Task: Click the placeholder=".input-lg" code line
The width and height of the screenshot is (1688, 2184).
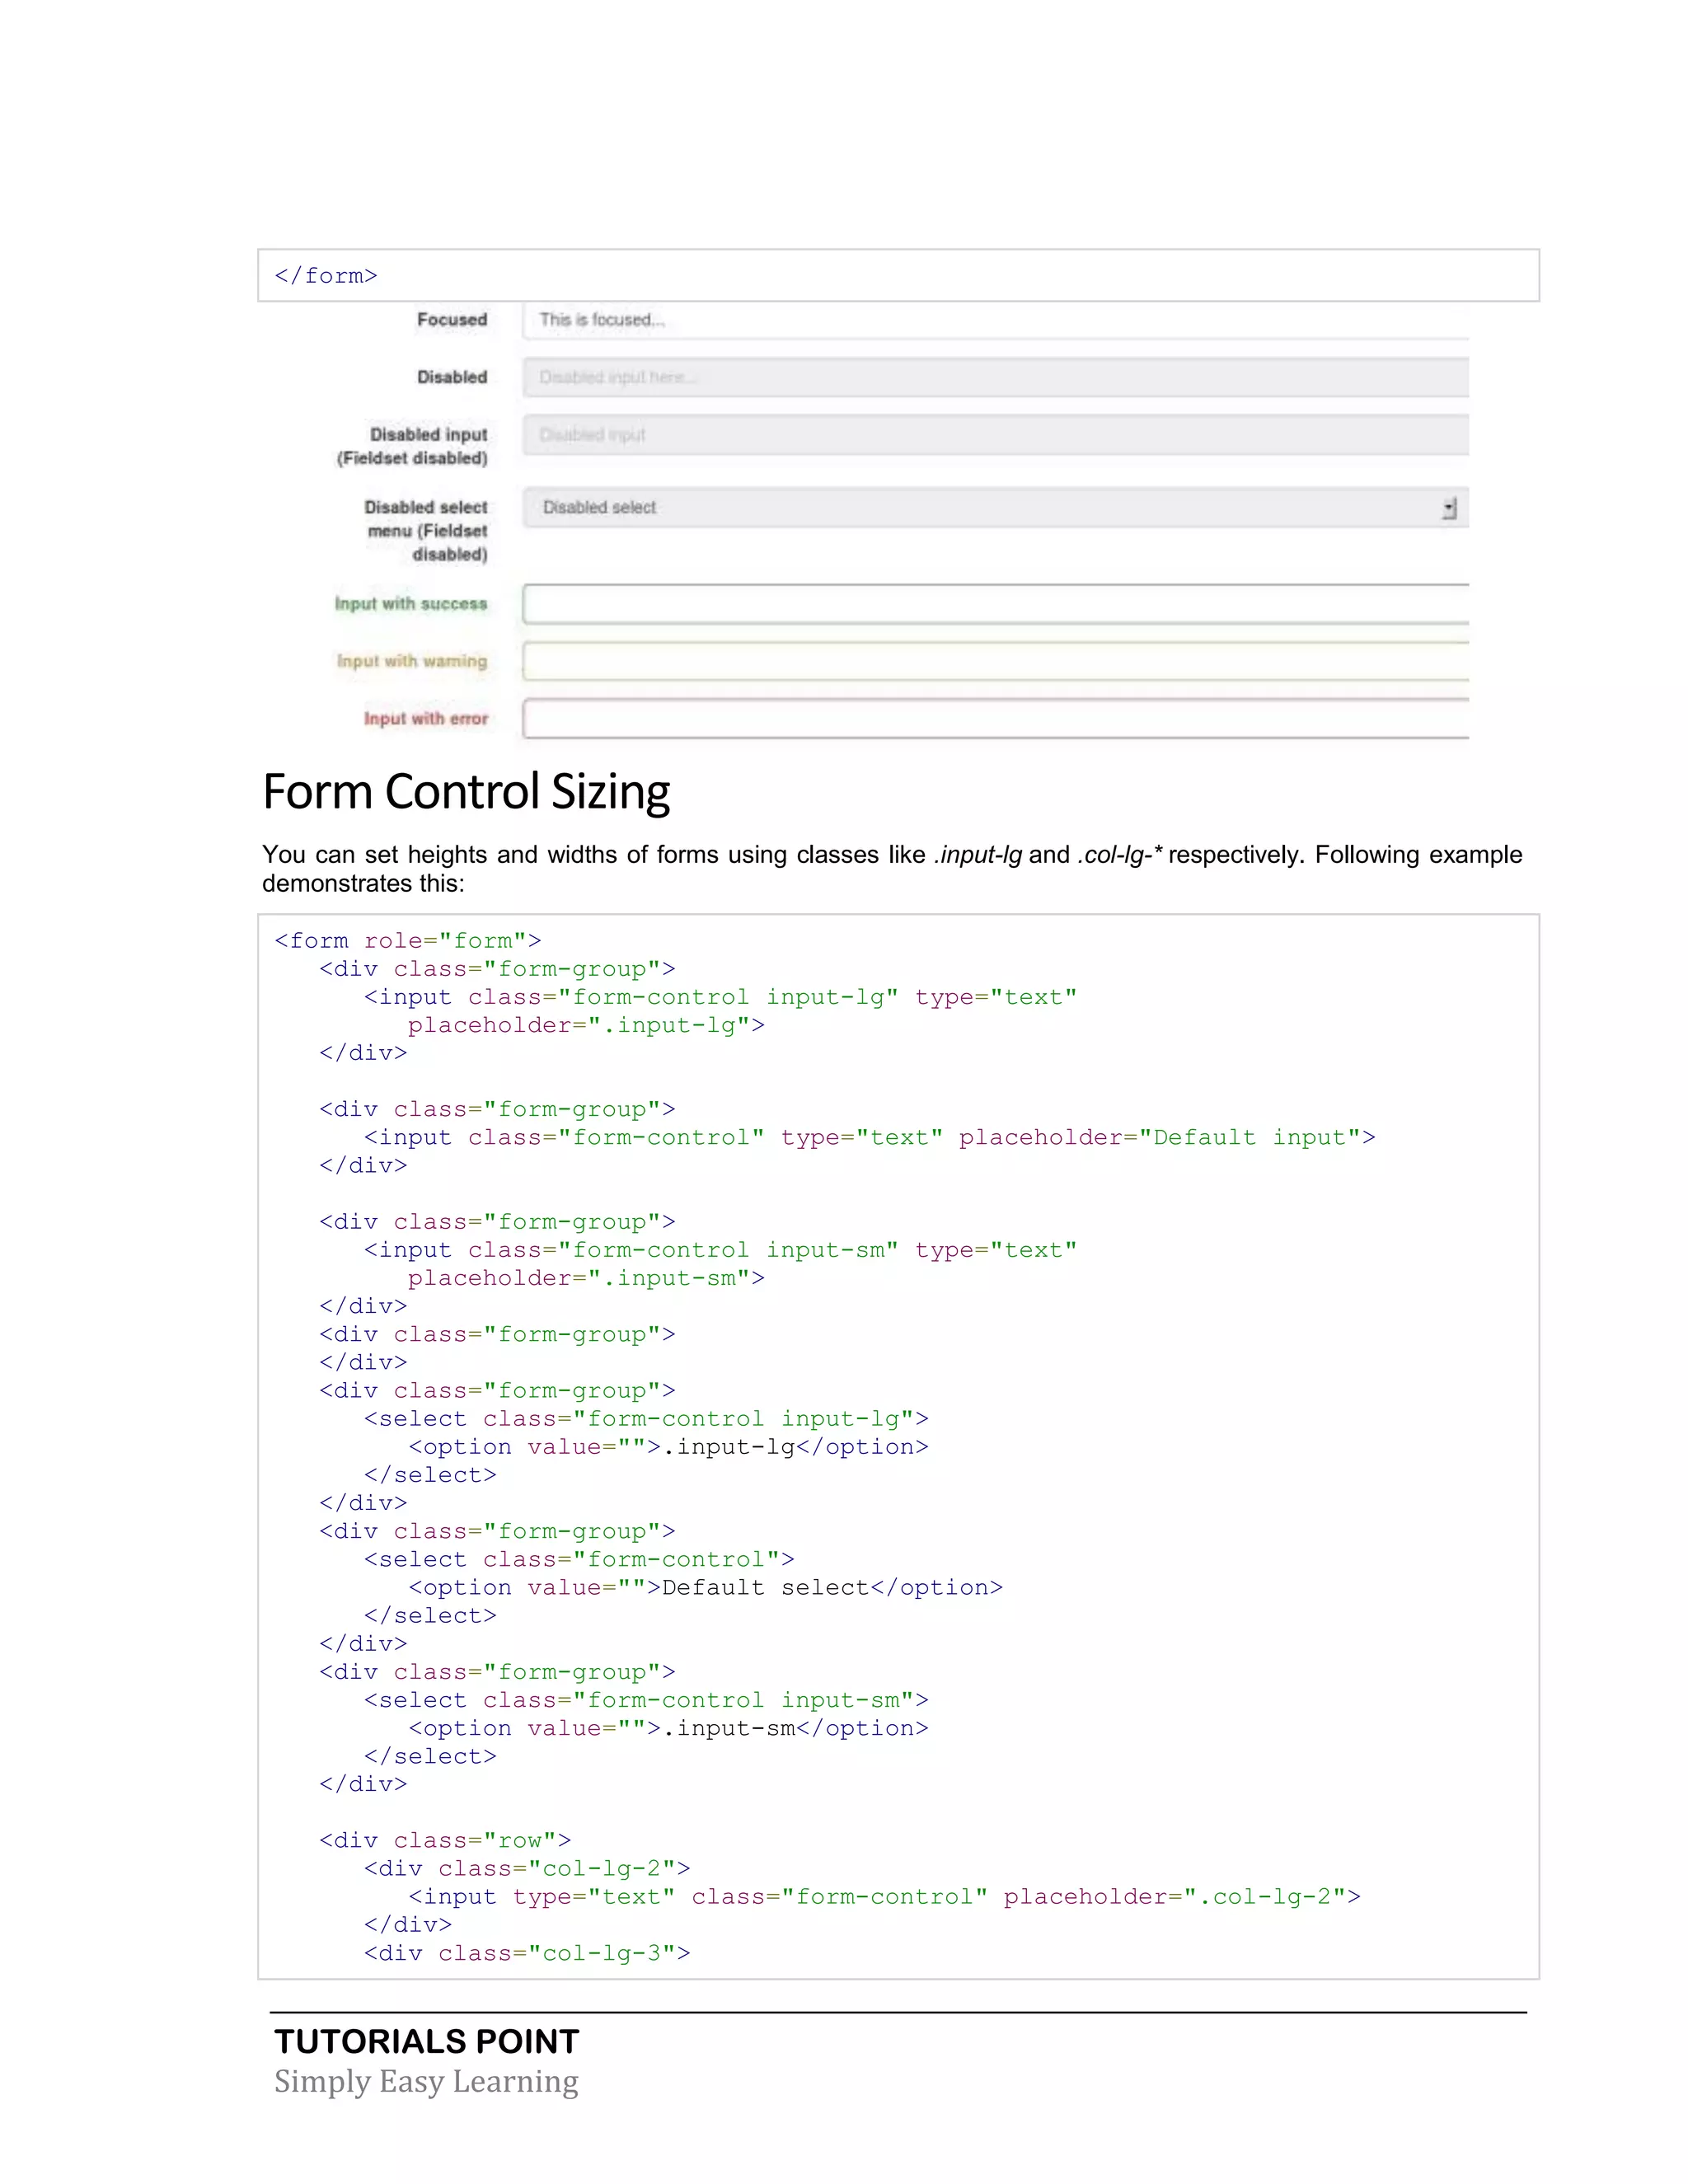Action: [x=586, y=1025]
